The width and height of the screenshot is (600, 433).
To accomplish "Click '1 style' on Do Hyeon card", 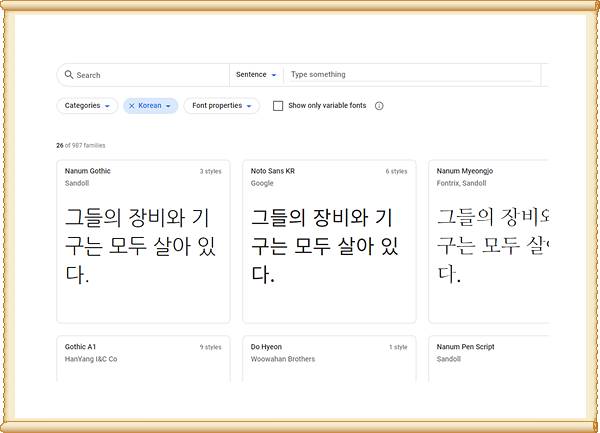I will tap(398, 347).
